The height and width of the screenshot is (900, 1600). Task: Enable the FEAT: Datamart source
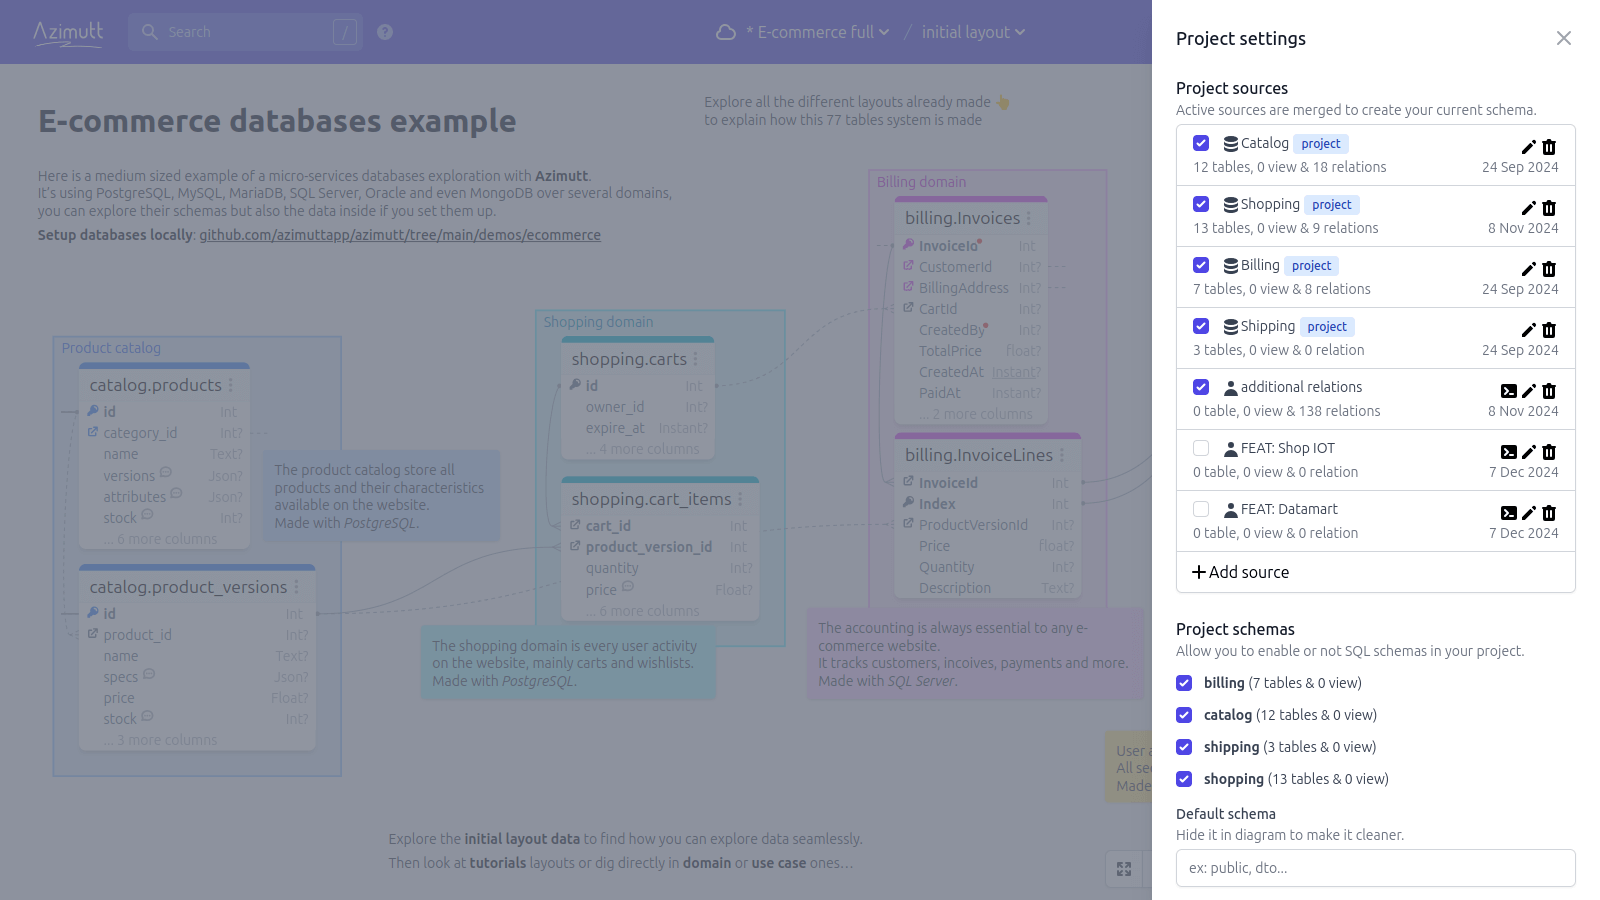coord(1201,509)
